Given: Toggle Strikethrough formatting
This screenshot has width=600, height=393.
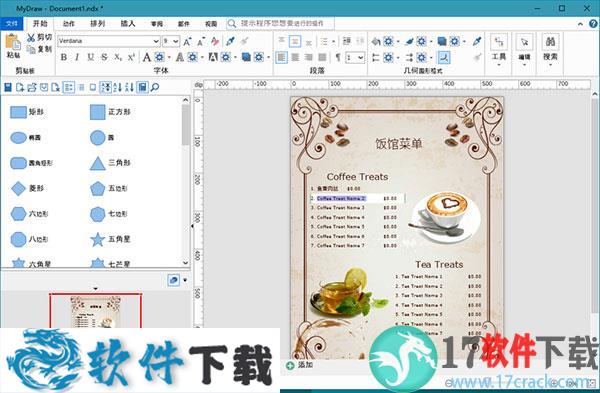Looking at the screenshot, I should coord(104,57).
